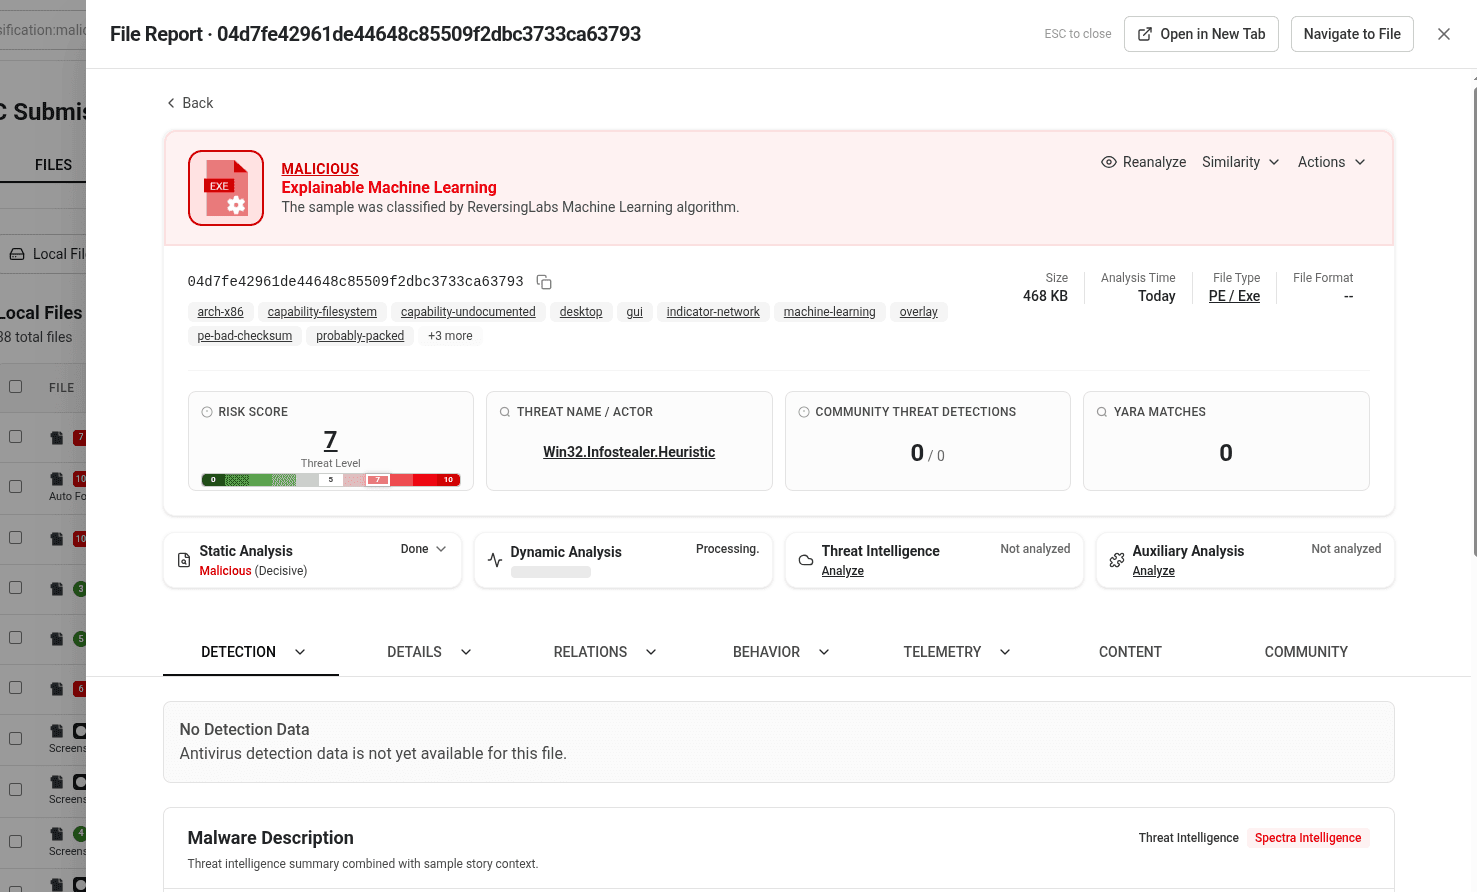The width and height of the screenshot is (1477, 892).
Task: Click the Dynamic Analysis pulse icon
Action: 495,560
